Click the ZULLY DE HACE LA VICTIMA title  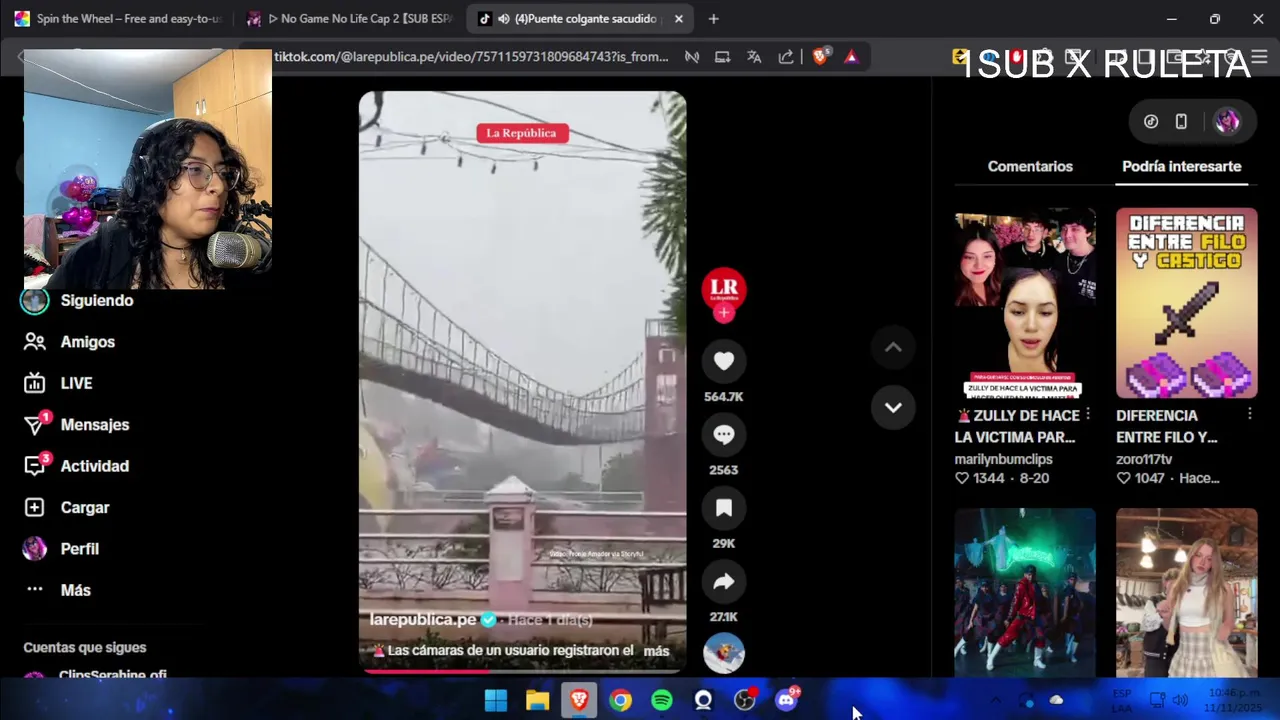[x=1017, y=426]
